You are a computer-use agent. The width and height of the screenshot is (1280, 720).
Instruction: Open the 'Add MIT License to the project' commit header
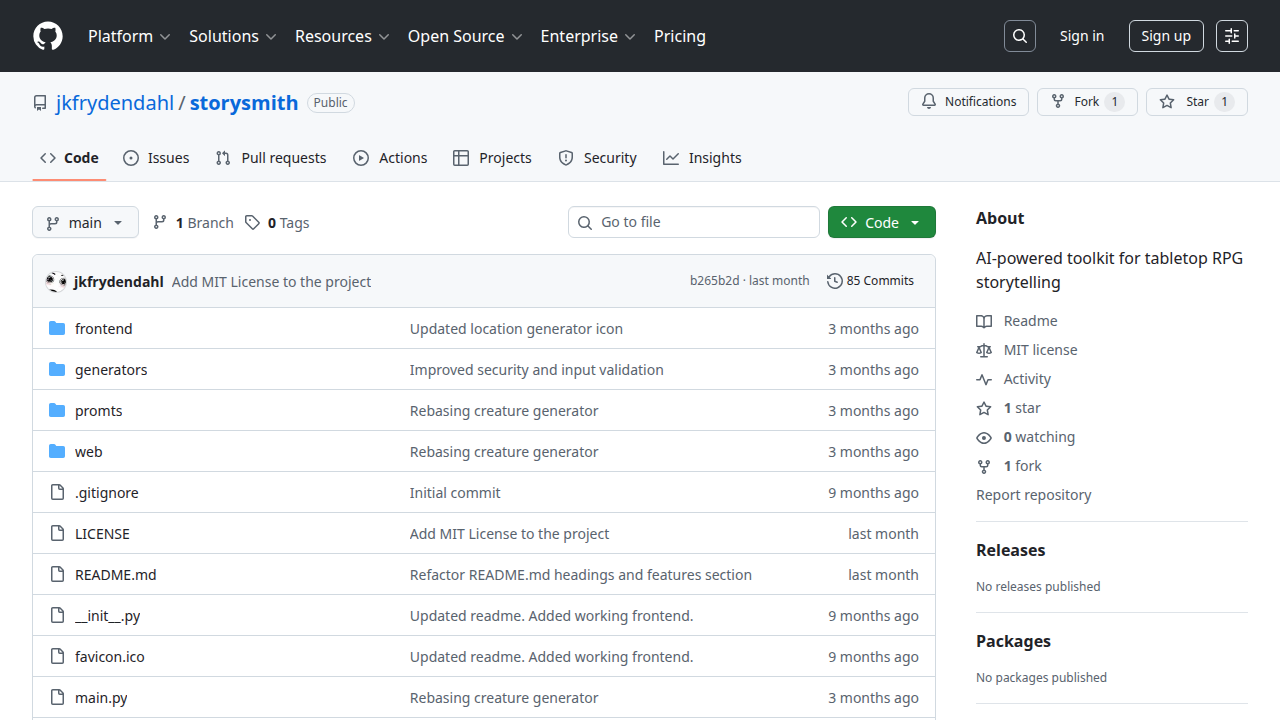pyautogui.click(x=271, y=282)
